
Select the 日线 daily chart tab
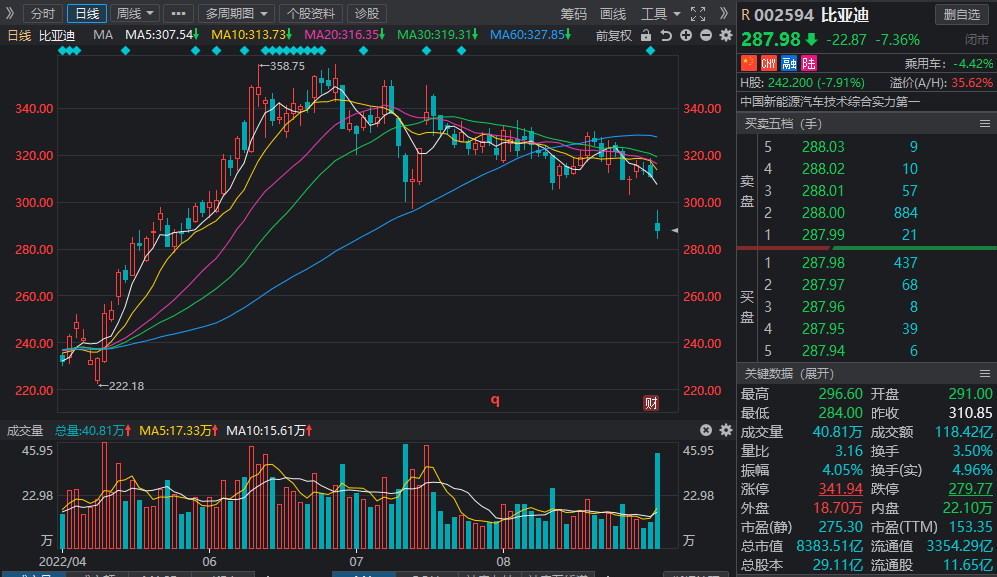(86, 13)
